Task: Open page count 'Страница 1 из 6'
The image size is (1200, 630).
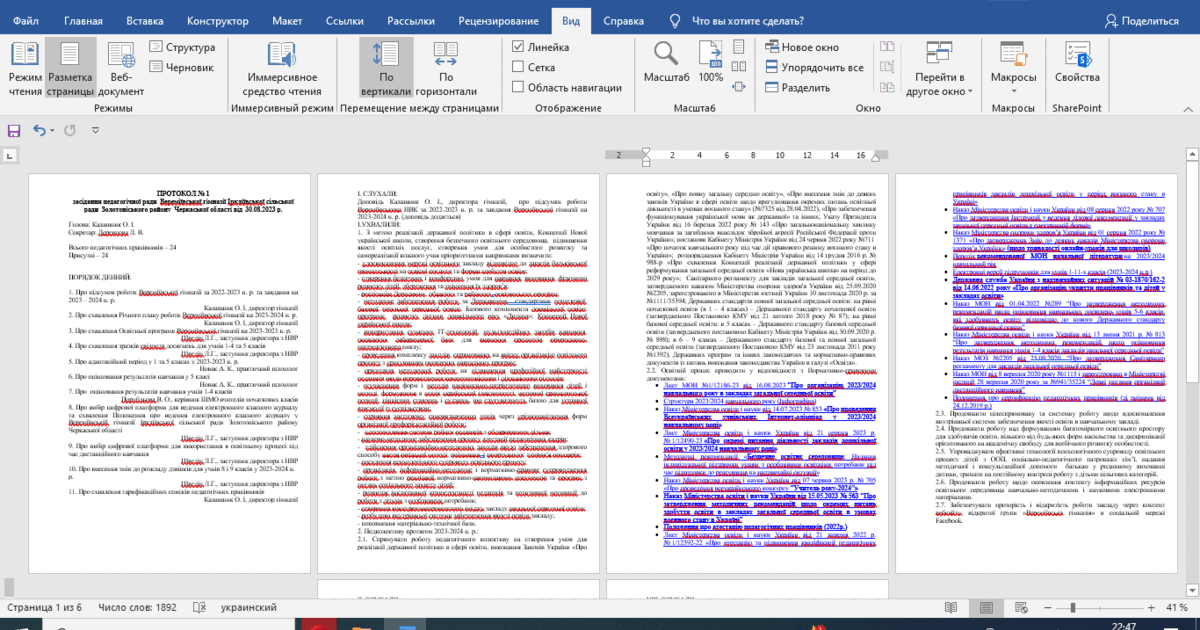Action: coord(46,607)
